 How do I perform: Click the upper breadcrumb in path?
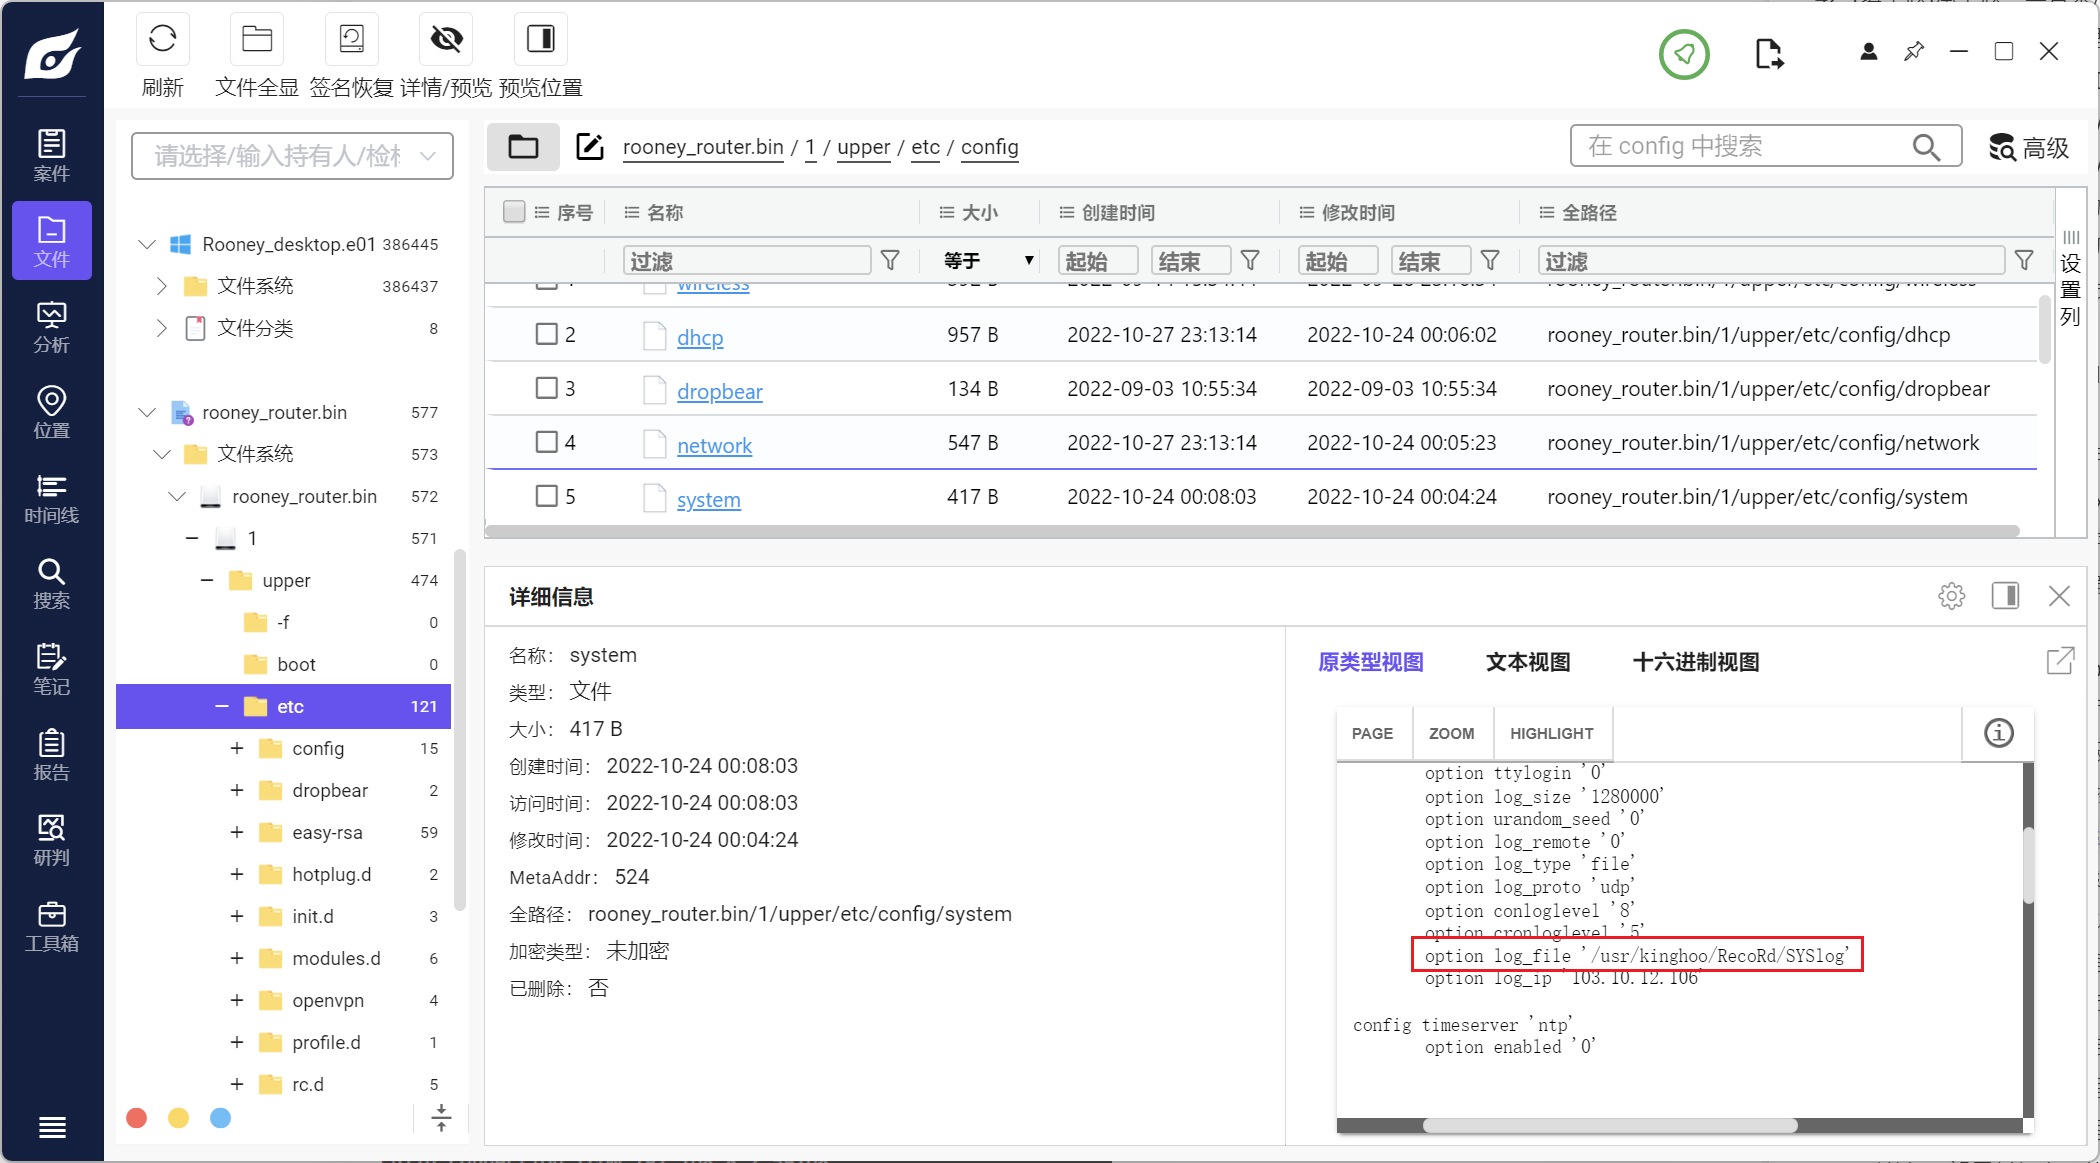pyautogui.click(x=863, y=147)
